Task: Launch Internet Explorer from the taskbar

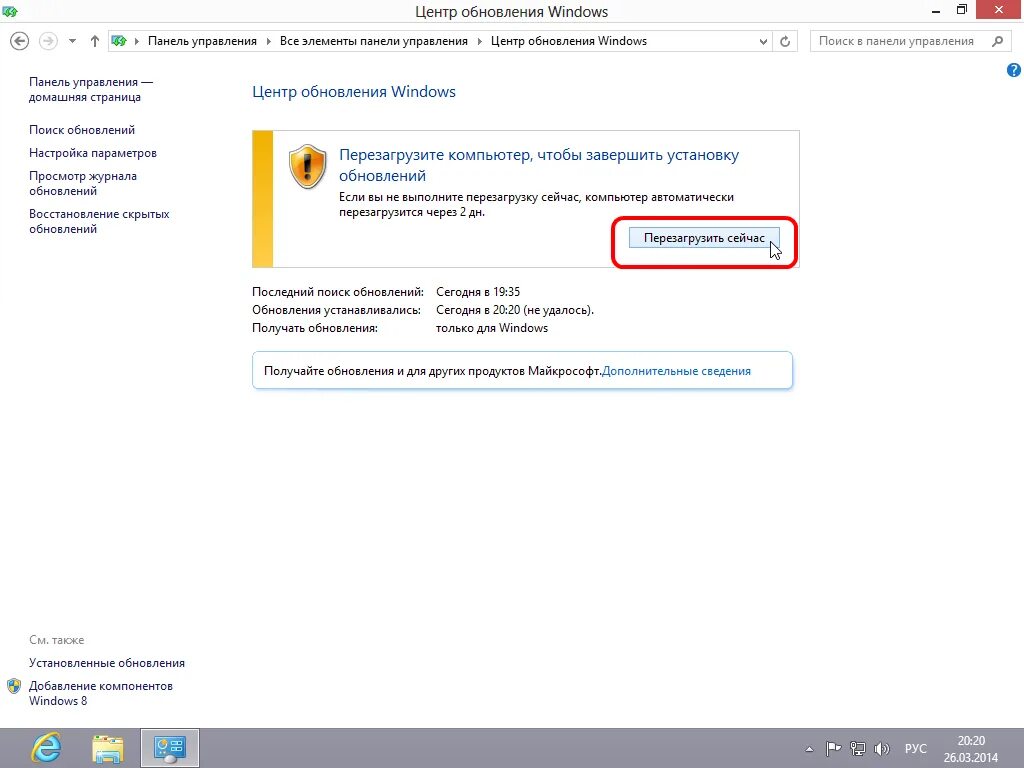Action: point(46,748)
